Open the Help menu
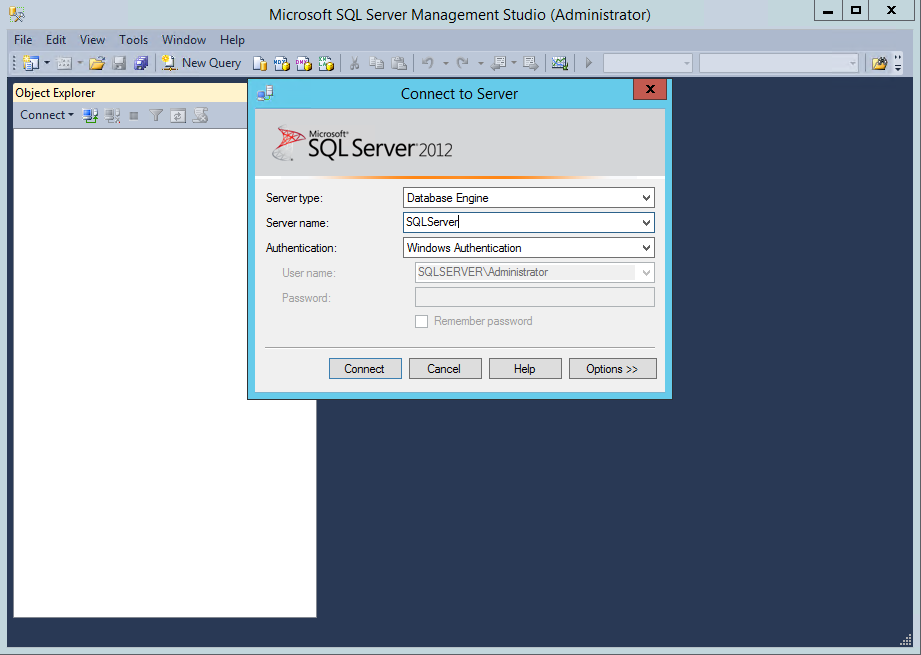 [x=232, y=40]
